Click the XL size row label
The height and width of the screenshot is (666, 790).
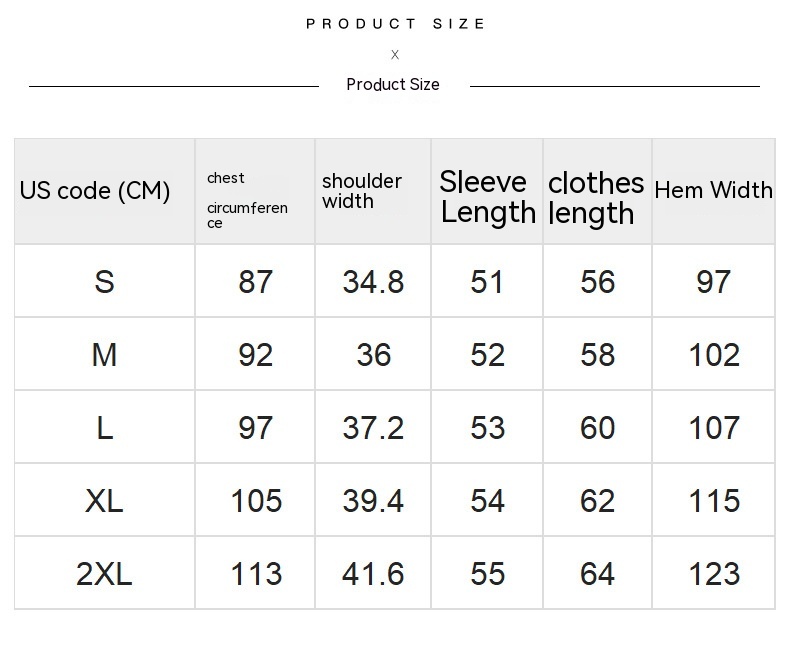(104, 501)
